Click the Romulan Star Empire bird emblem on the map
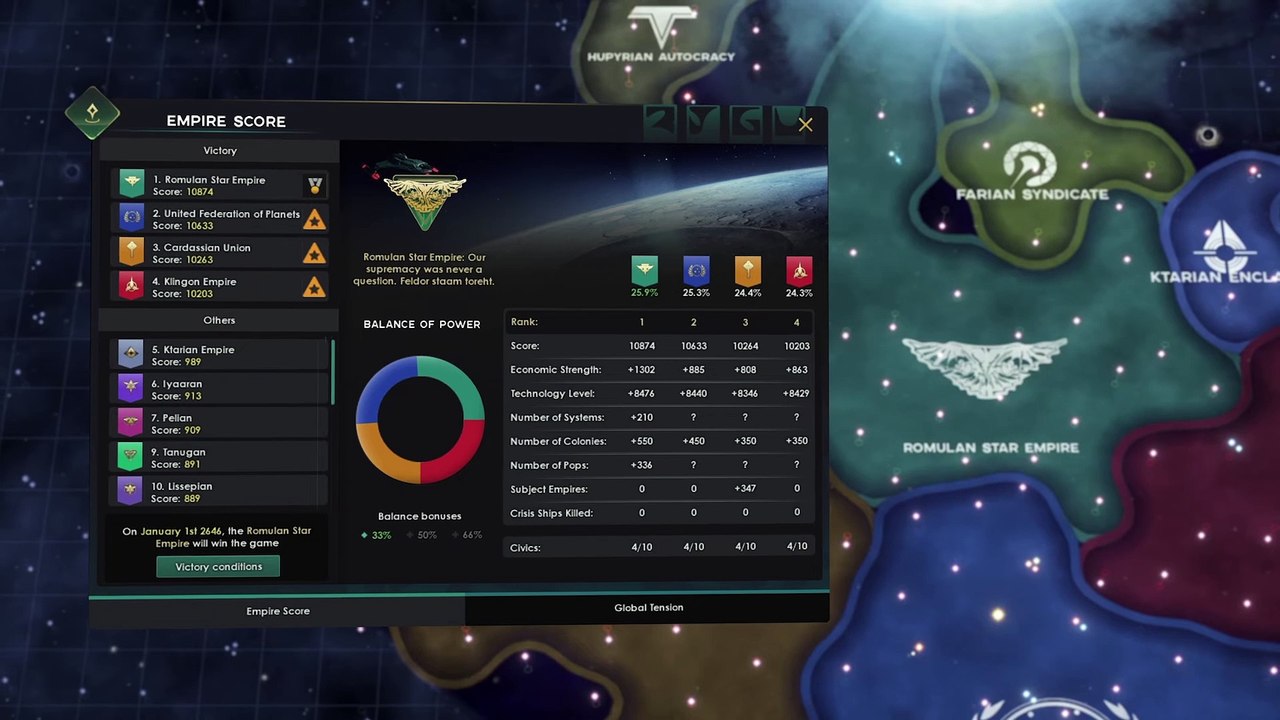The width and height of the screenshot is (1280, 720). pyautogui.click(x=985, y=368)
